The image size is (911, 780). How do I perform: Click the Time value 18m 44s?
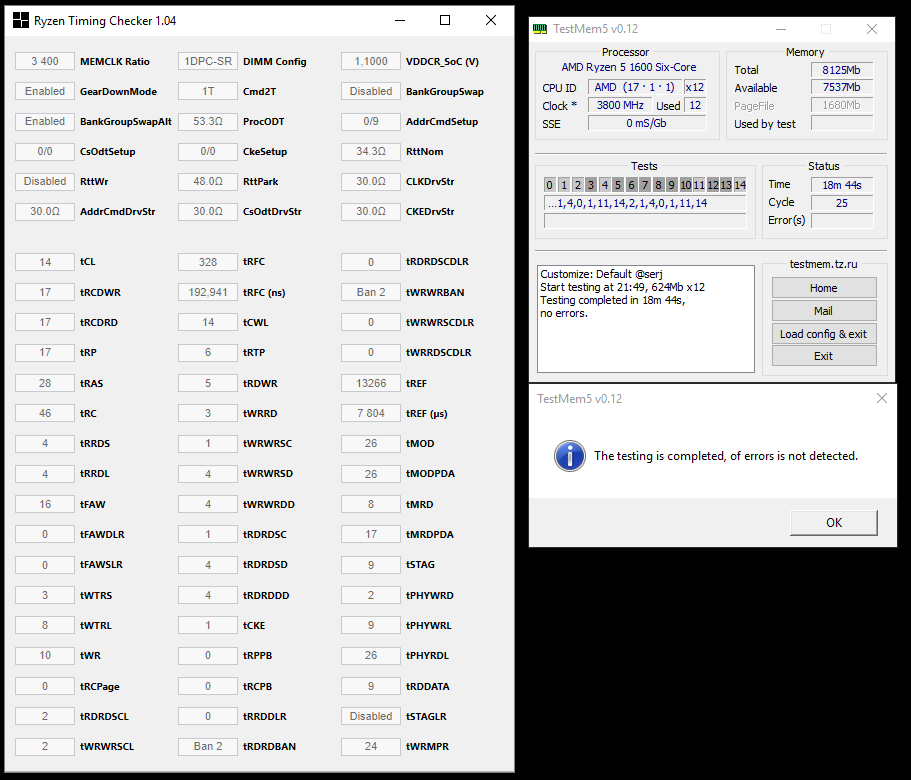[841, 185]
